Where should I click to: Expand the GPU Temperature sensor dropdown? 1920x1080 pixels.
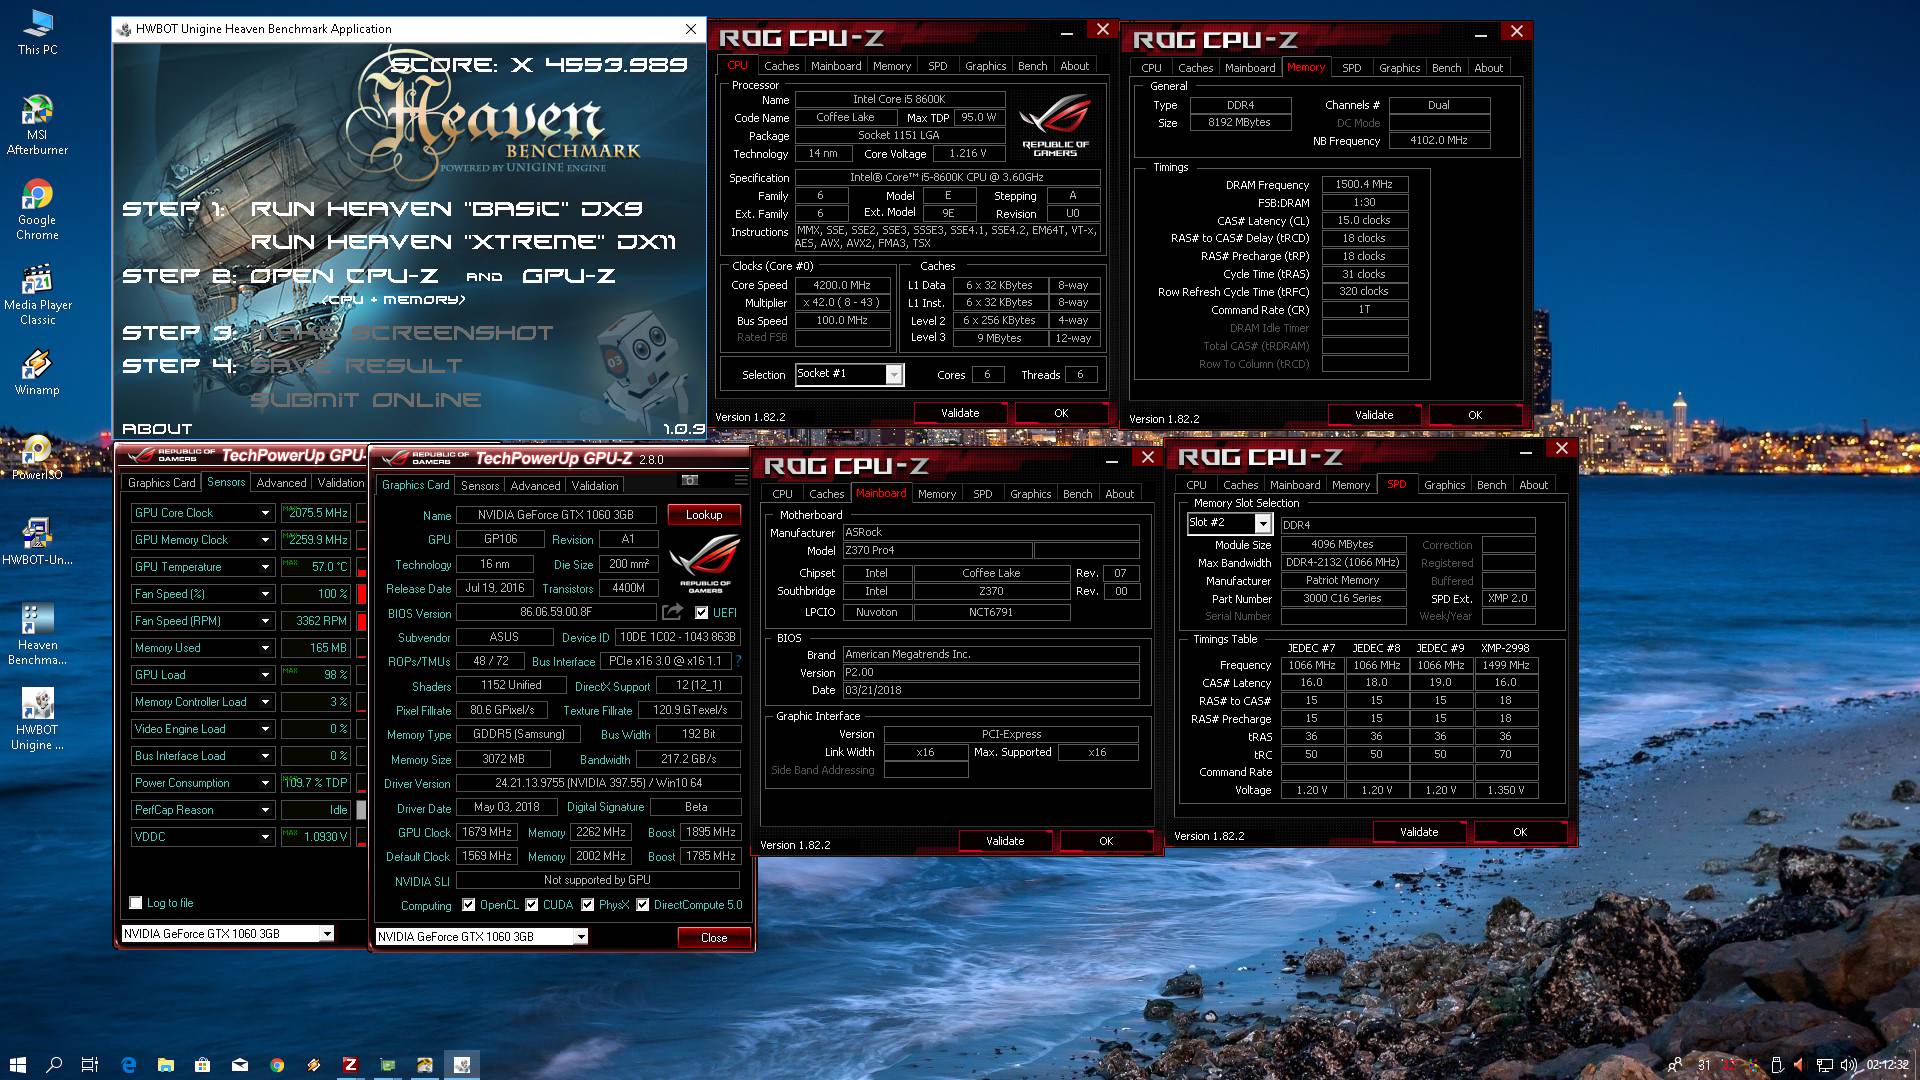point(265,567)
